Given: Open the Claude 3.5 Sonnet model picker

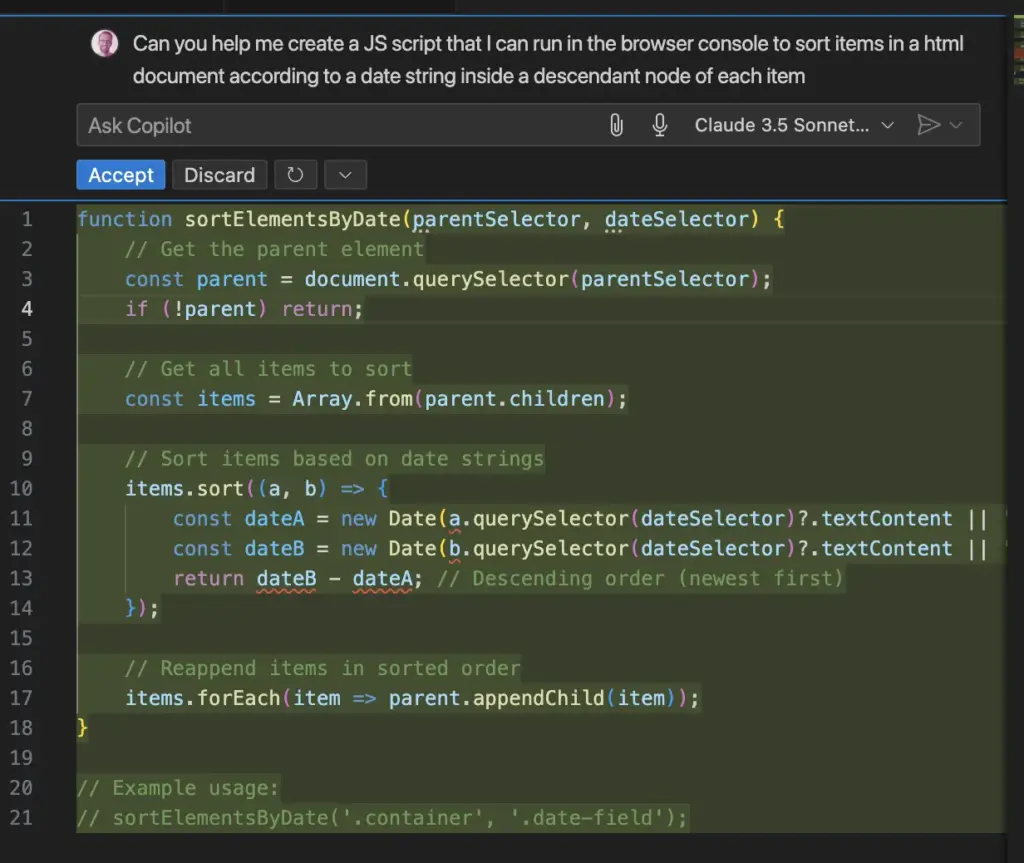Looking at the screenshot, I should click(x=793, y=125).
